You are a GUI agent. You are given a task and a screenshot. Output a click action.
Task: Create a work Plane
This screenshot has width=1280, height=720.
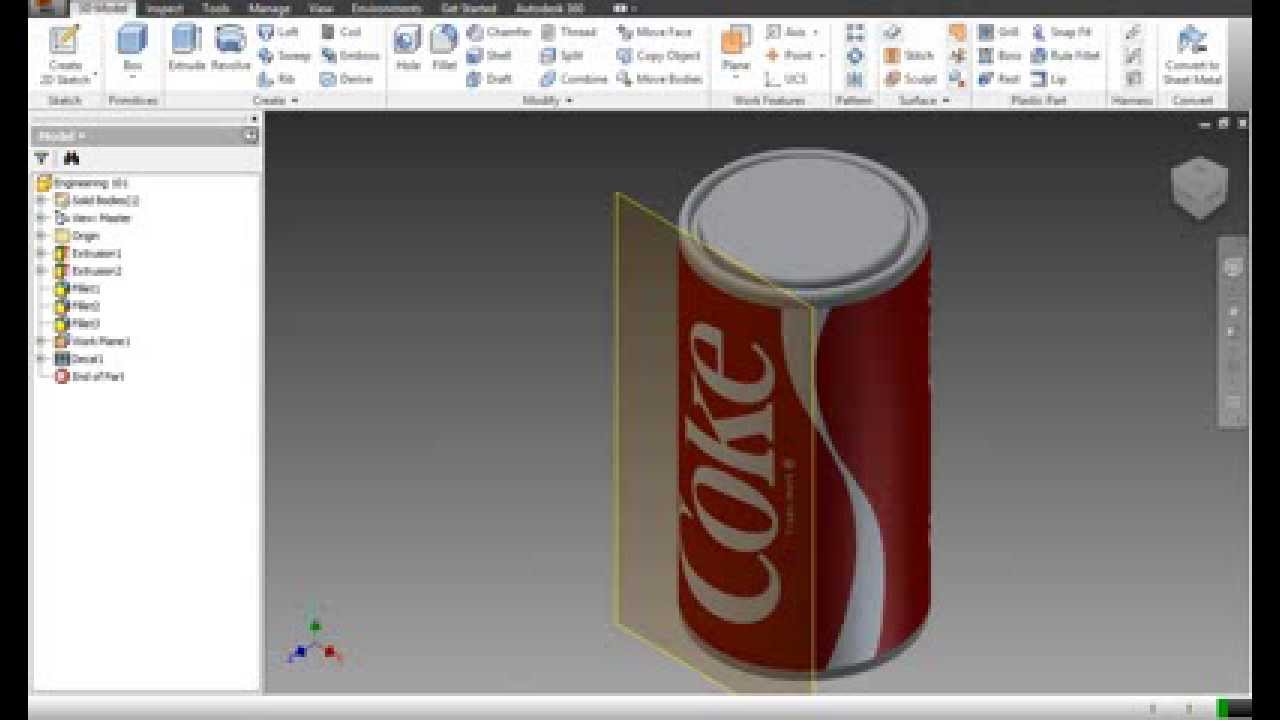click(736, 48)
